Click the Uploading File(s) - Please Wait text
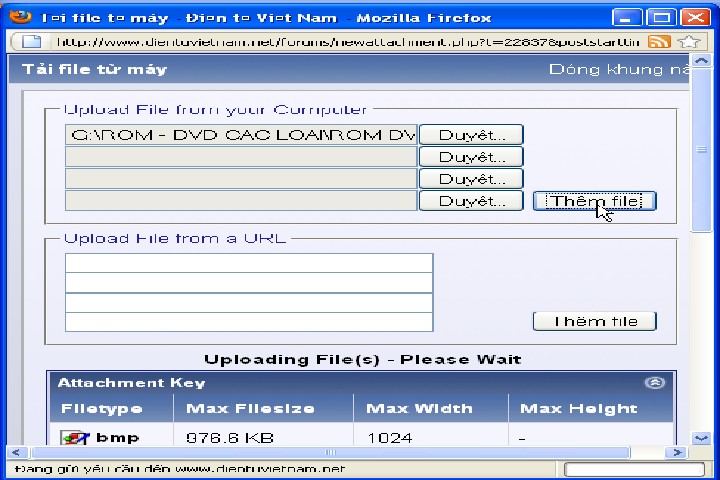The width and height of the screenshot is (720, 480). [363, 359]
